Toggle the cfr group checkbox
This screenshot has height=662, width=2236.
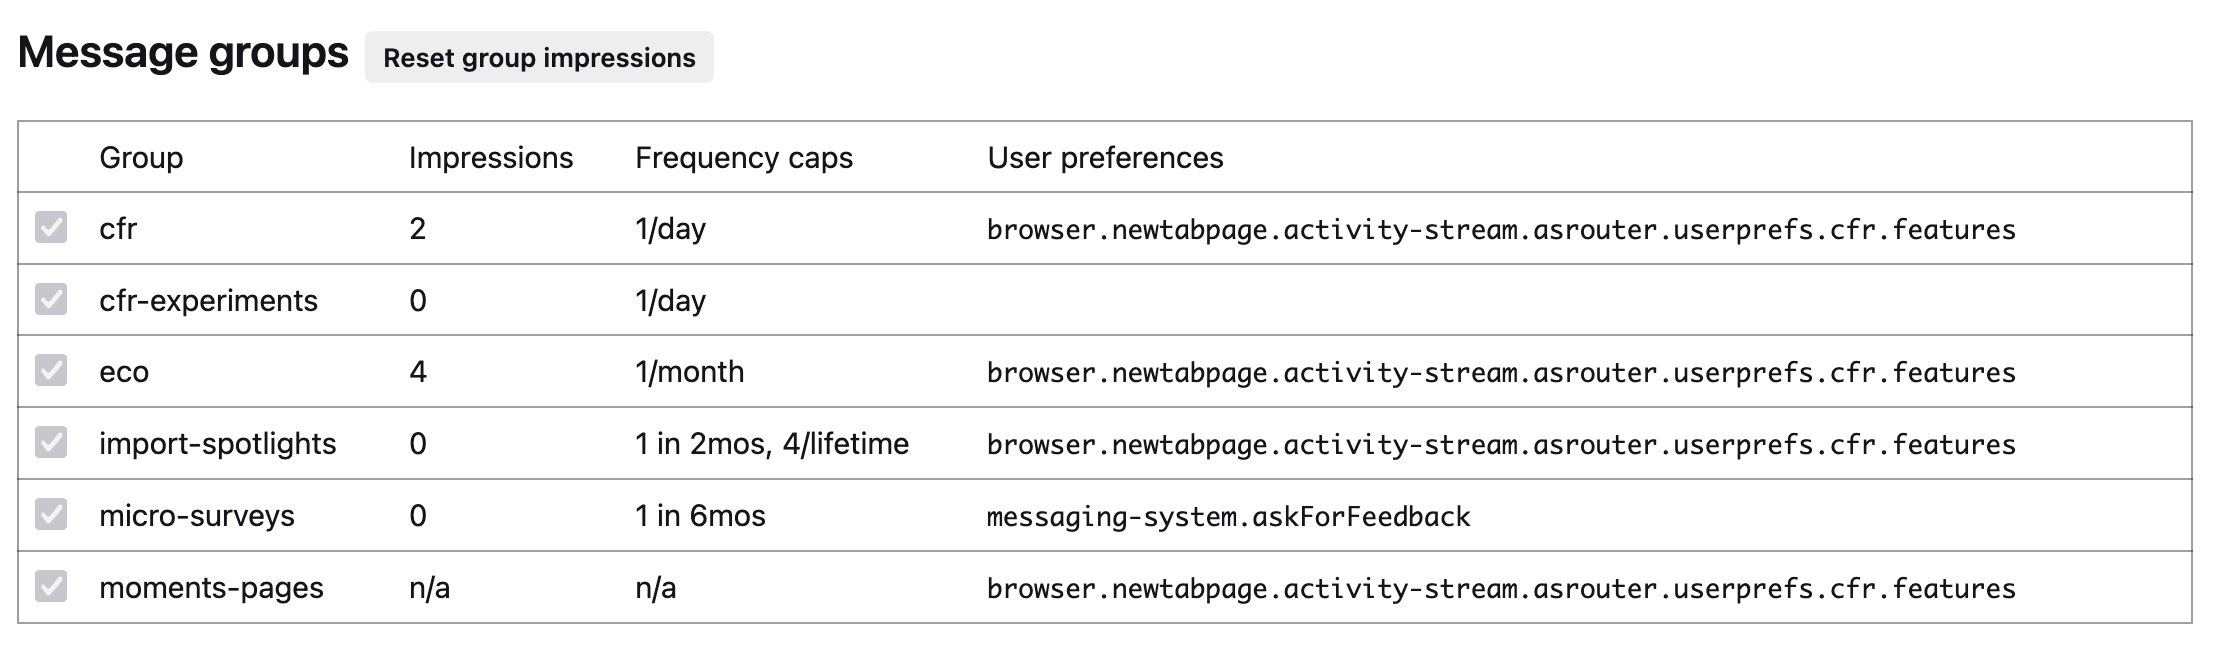point(51,228)
